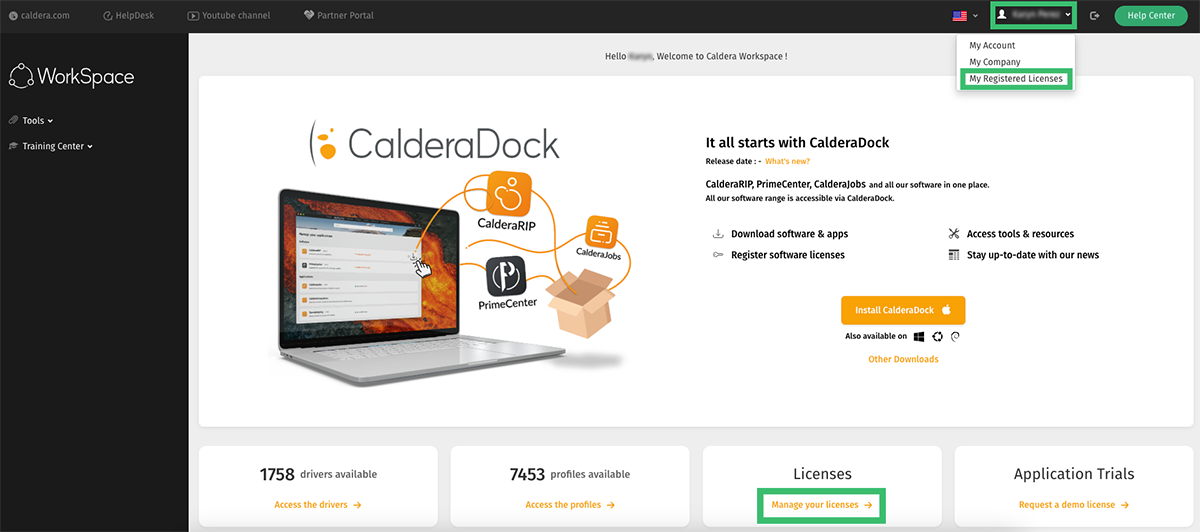Open the US flag language dropdown
The image size is (1200, 532).
pos(965,16)
